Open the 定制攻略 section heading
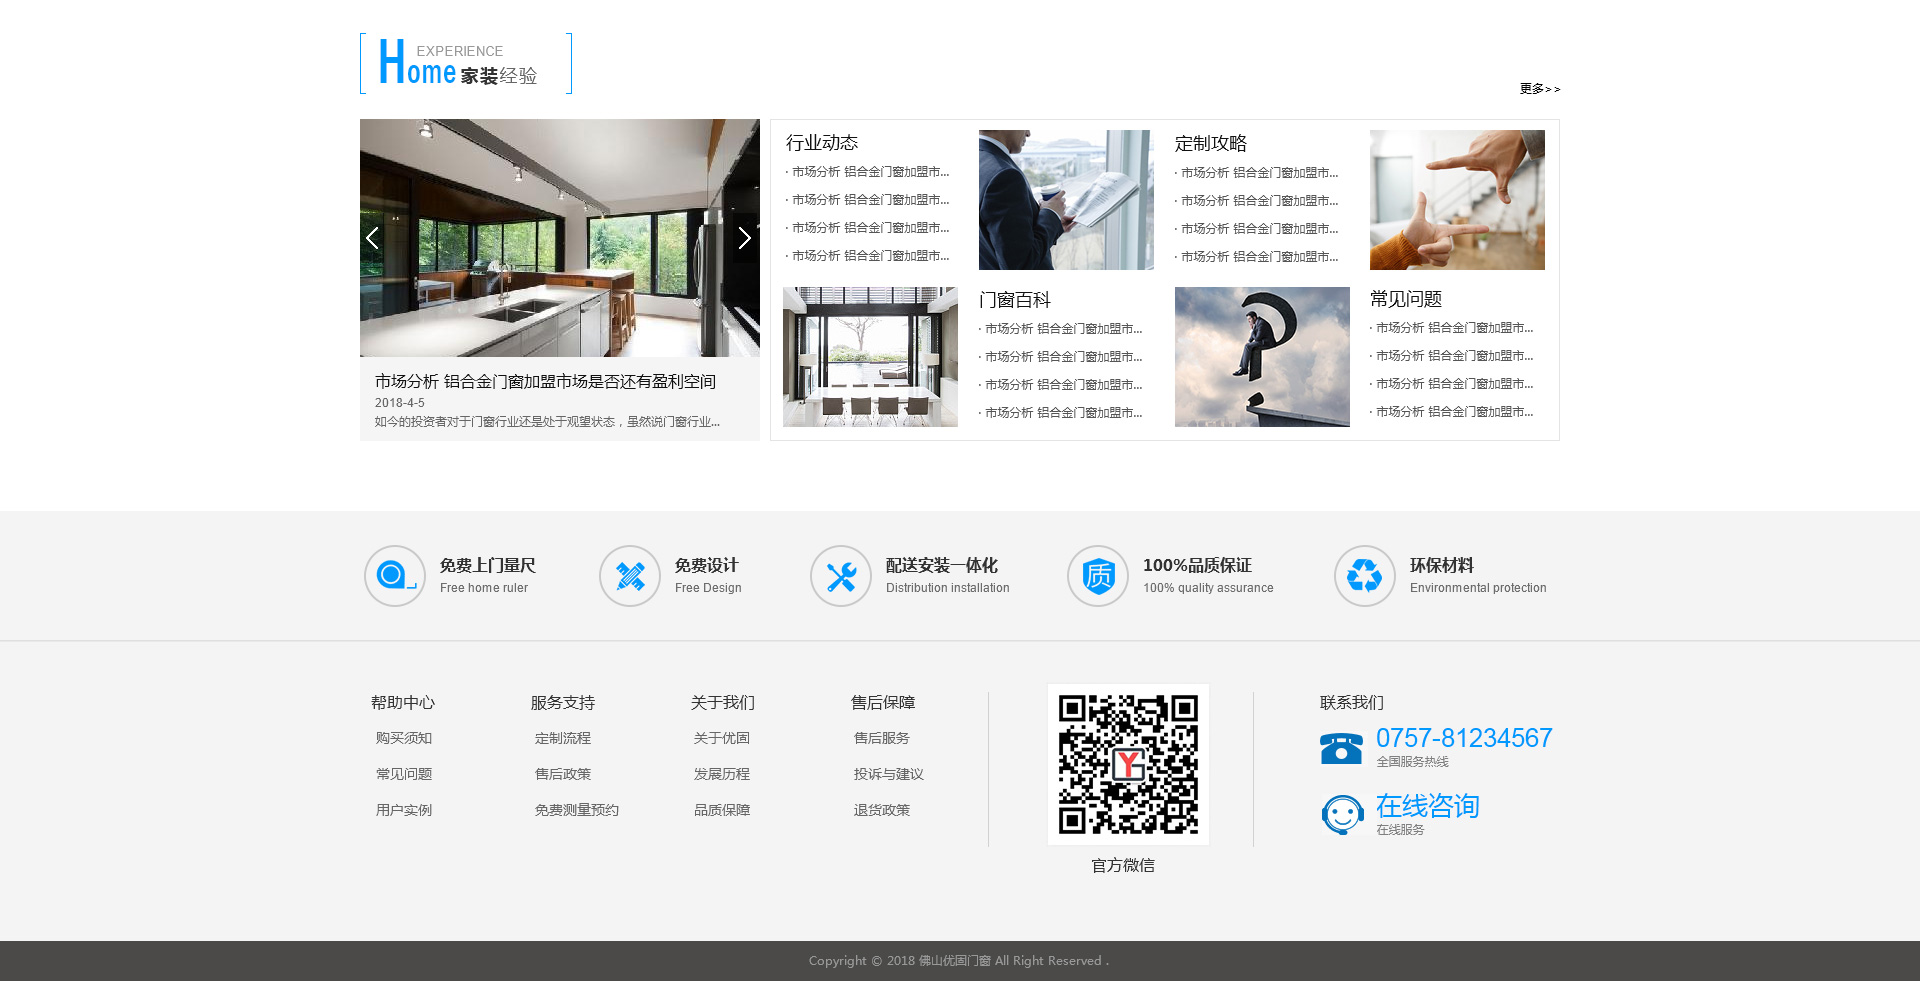 (1210, 144)
